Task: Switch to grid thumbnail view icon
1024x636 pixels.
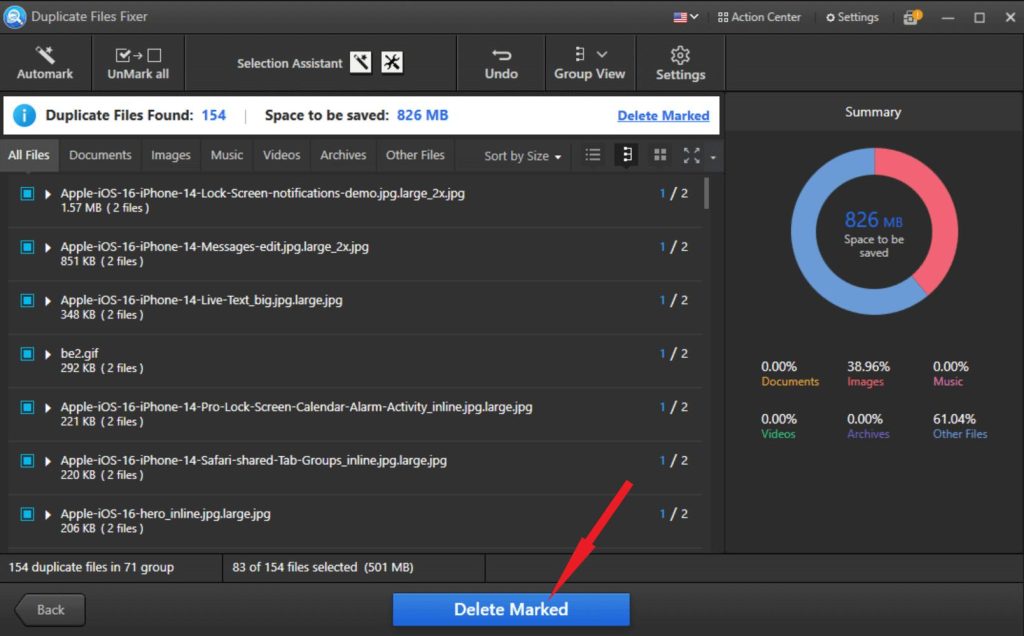Action: coord(660,155)
